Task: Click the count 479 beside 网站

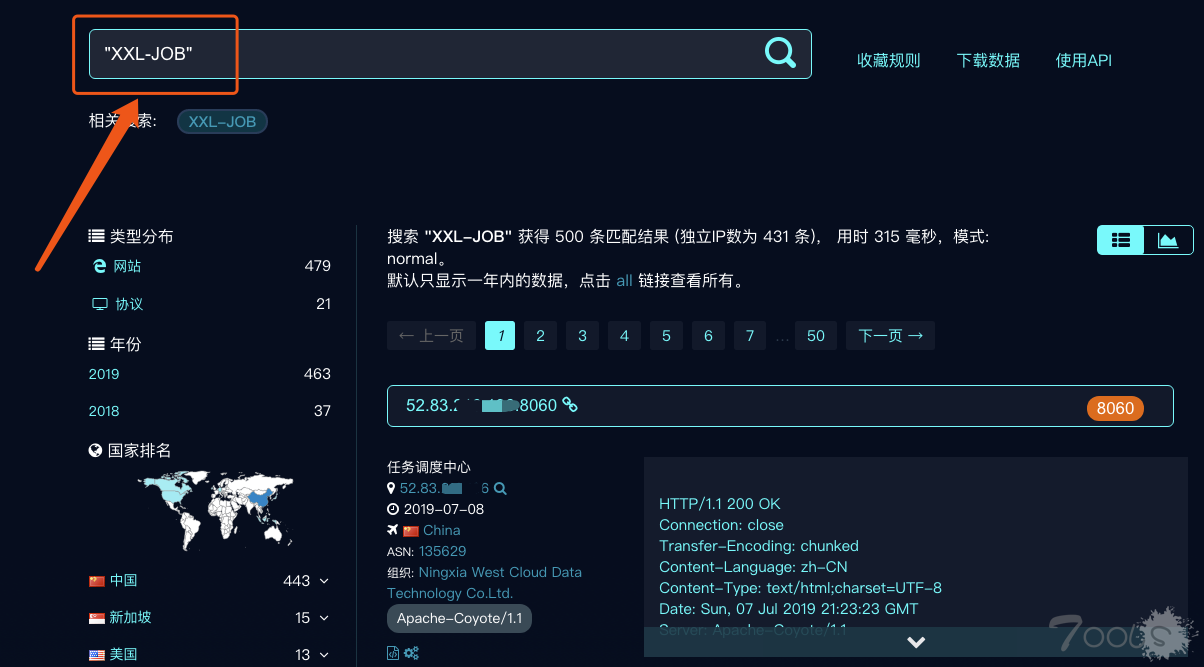Action: (318, 266)
